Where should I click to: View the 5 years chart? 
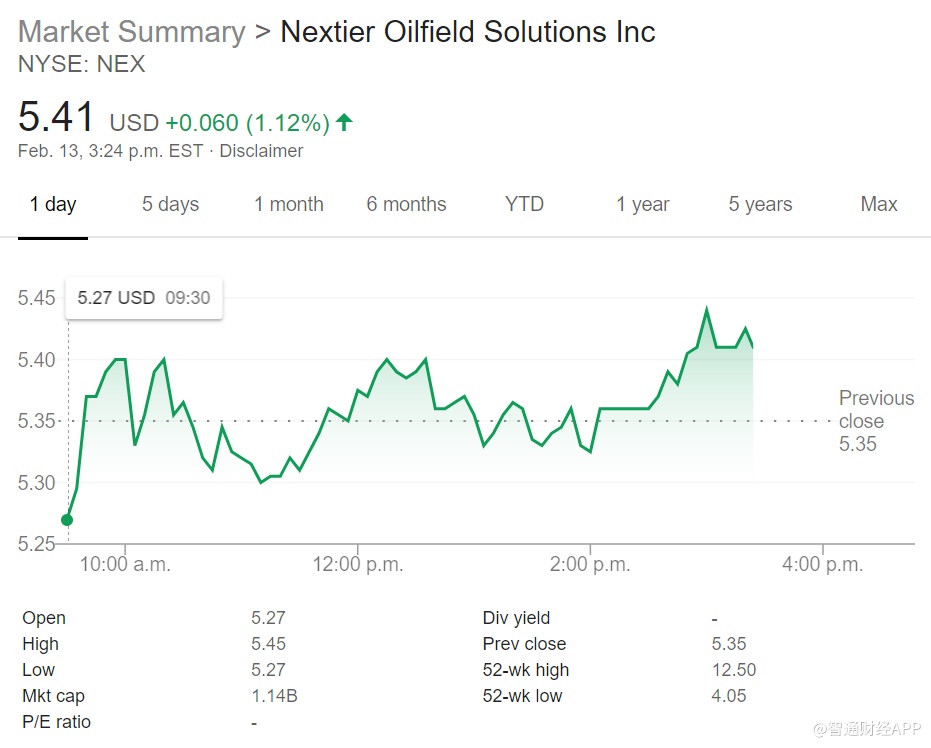760,204
